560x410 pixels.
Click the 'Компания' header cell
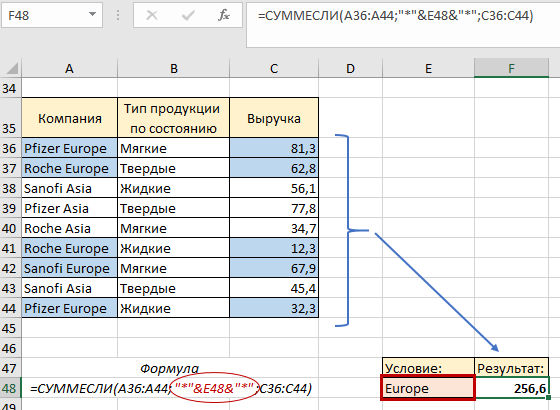tap(70, 118)
